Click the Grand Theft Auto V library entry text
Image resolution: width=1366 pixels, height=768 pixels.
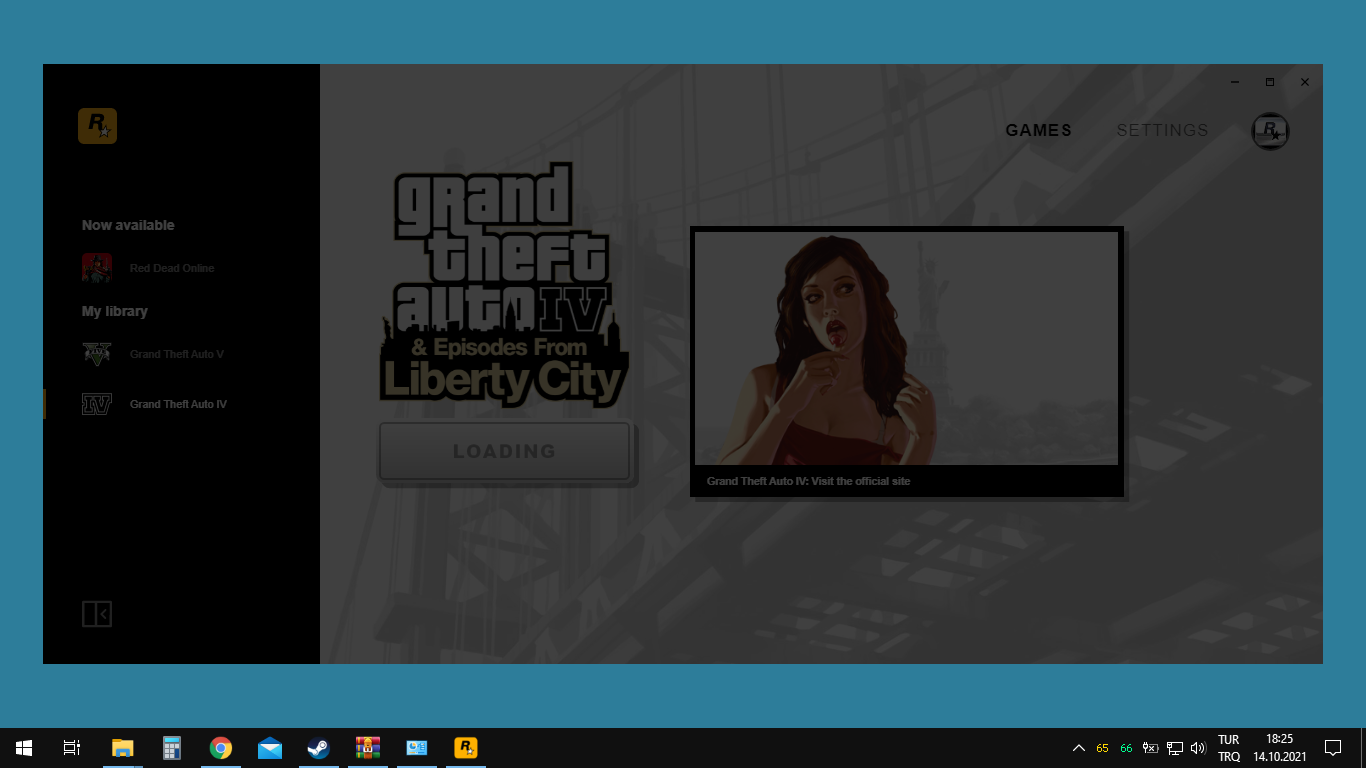[x=177, y=354]
